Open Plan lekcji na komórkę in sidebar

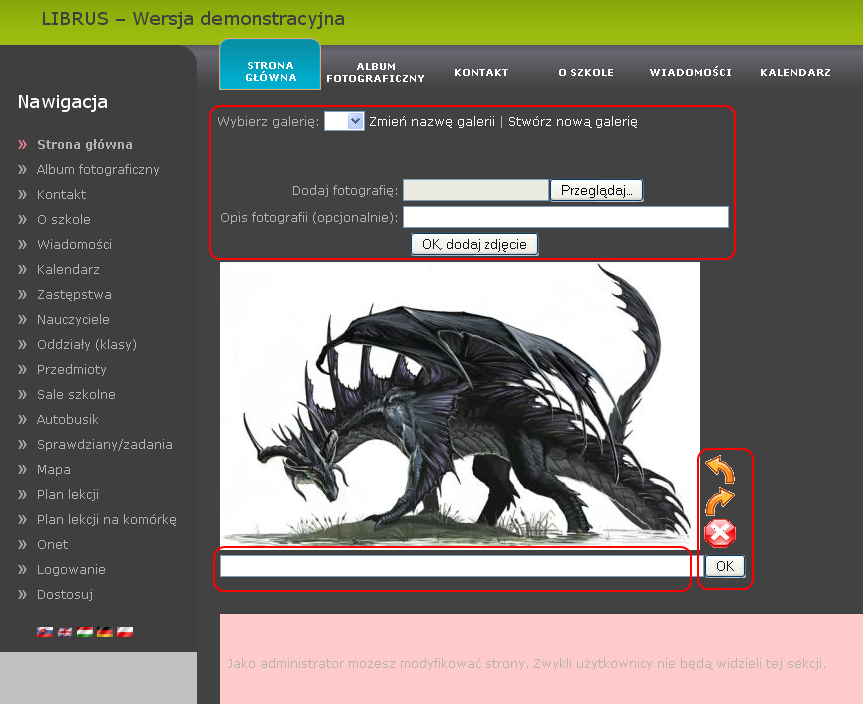pyautogui.click(x=107, y=520)
